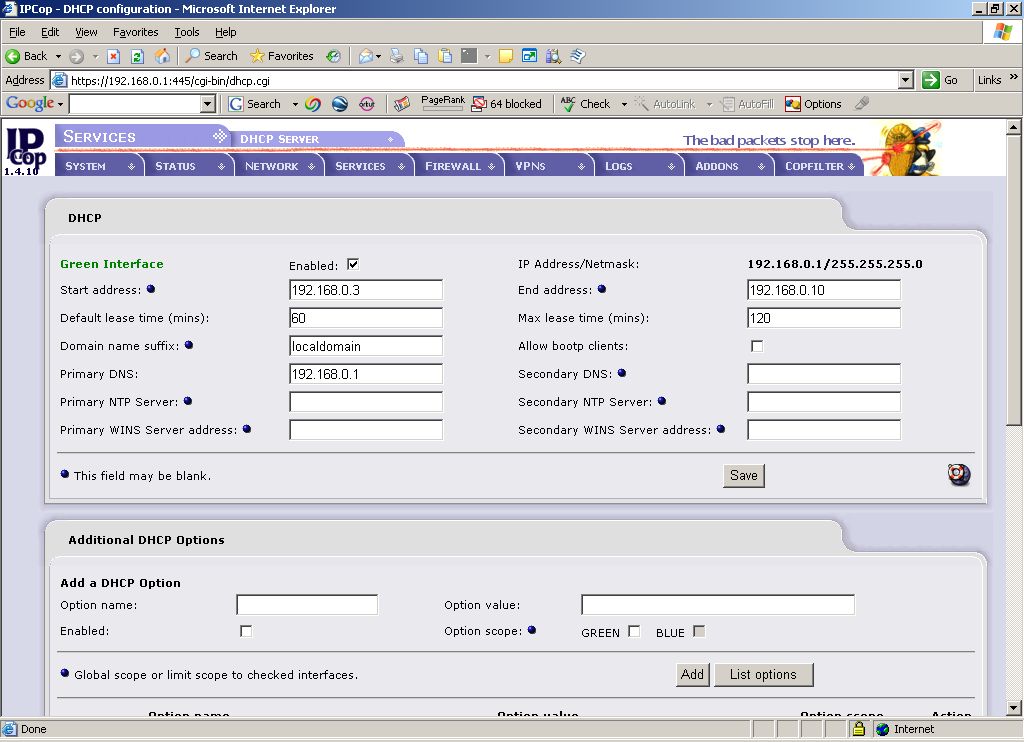The width and height of the screenshot is (1024, 742).
Task: Check the BLUE option scope box
Action: [699, 632]
